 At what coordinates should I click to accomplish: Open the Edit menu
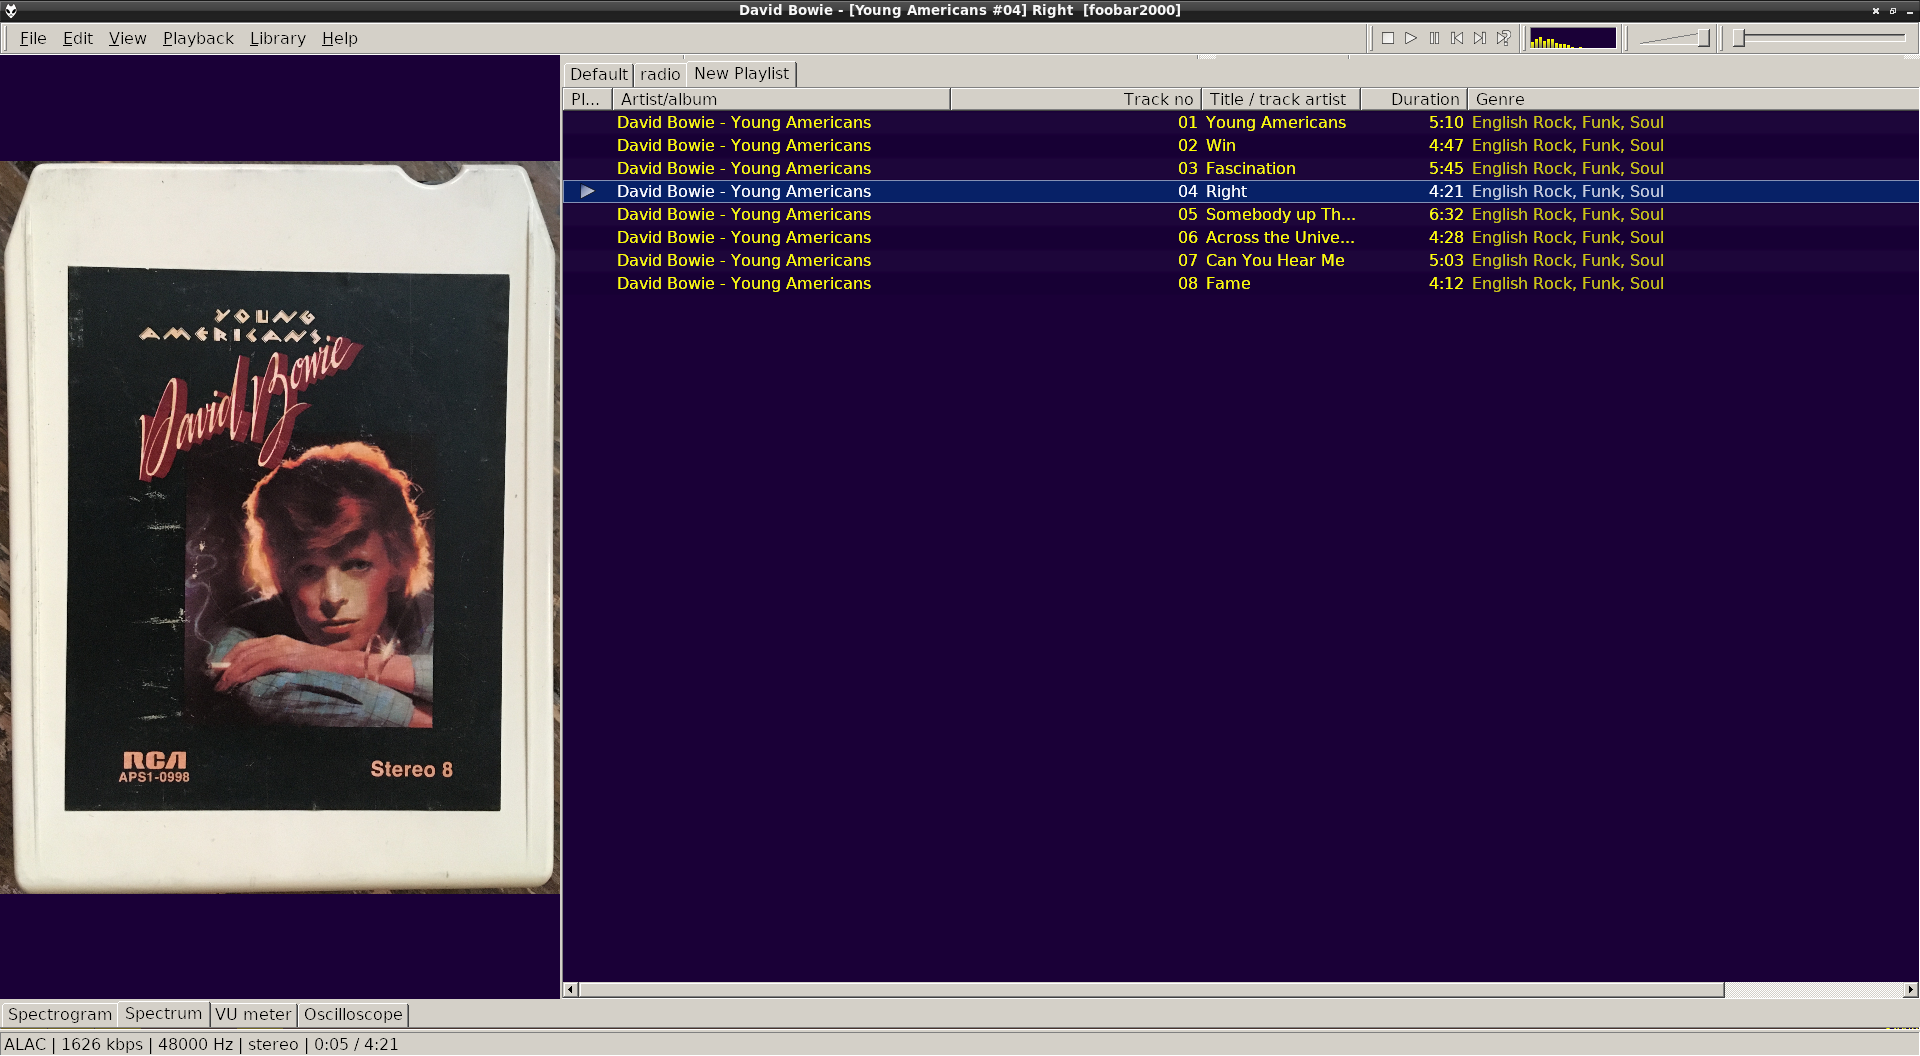[x=78, y=38]
